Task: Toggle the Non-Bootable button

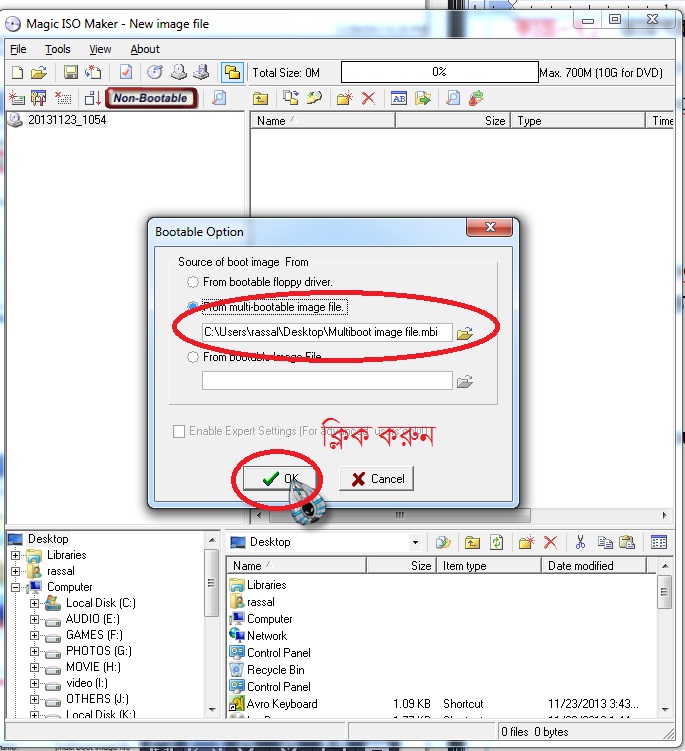Action: [150, 98]
